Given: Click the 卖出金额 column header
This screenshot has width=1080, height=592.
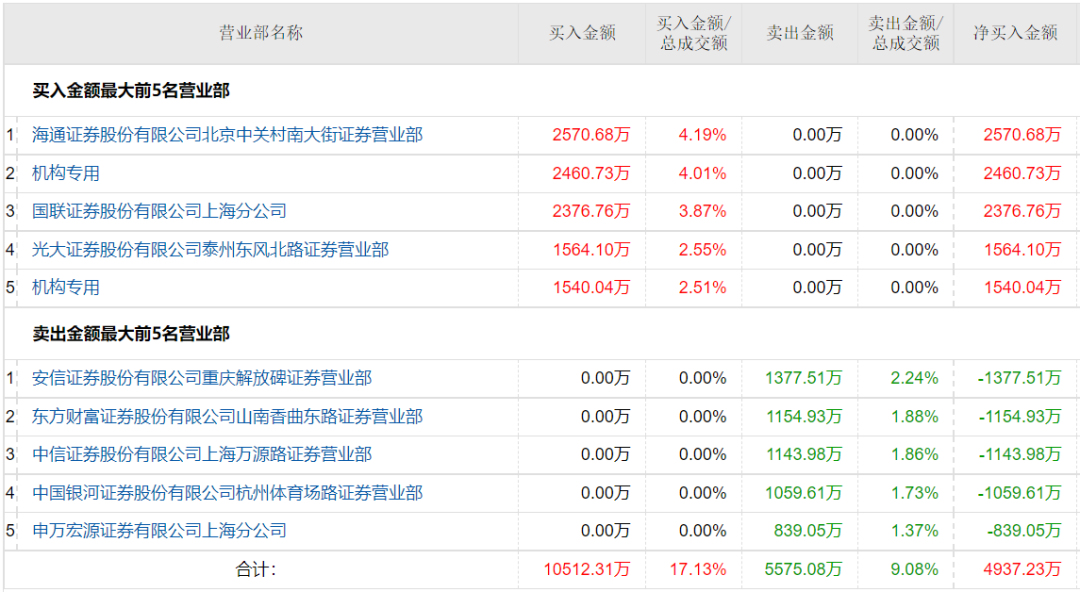Looking at the screenshot, I should pyautogui.click(x=800, y=33).
